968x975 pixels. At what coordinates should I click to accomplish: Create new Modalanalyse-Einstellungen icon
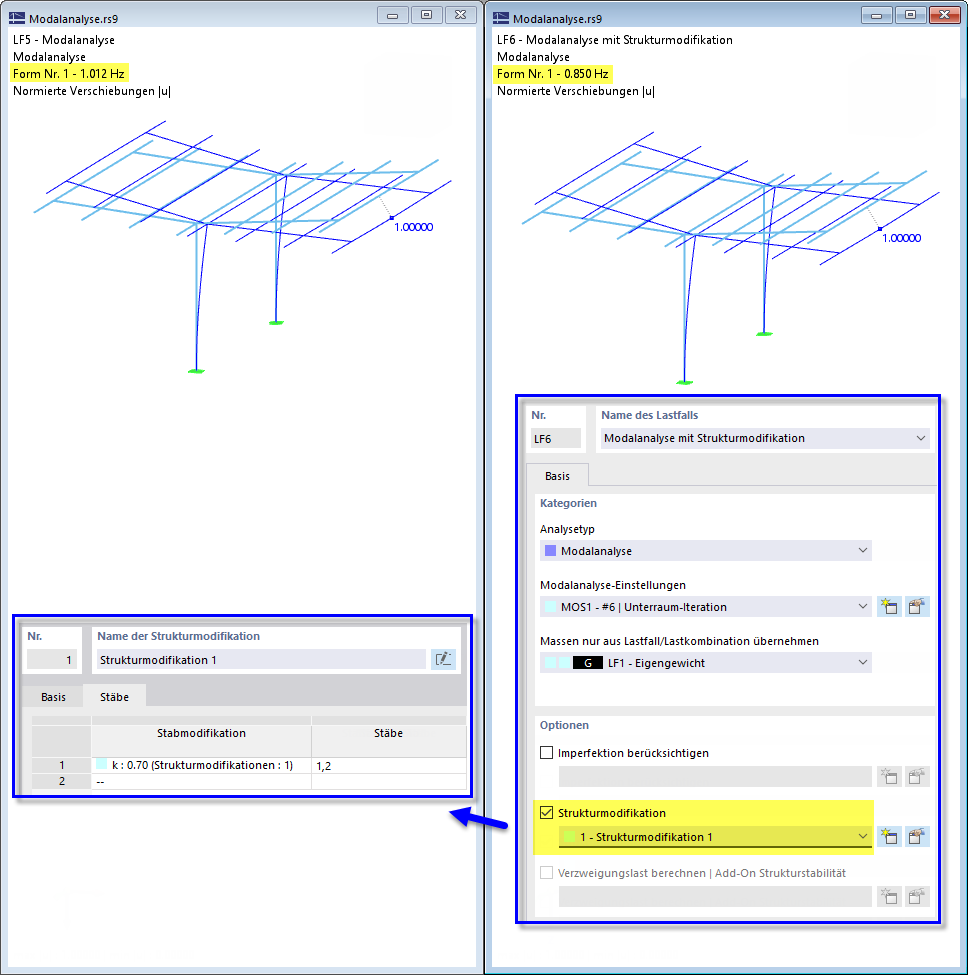click(890, 606)
